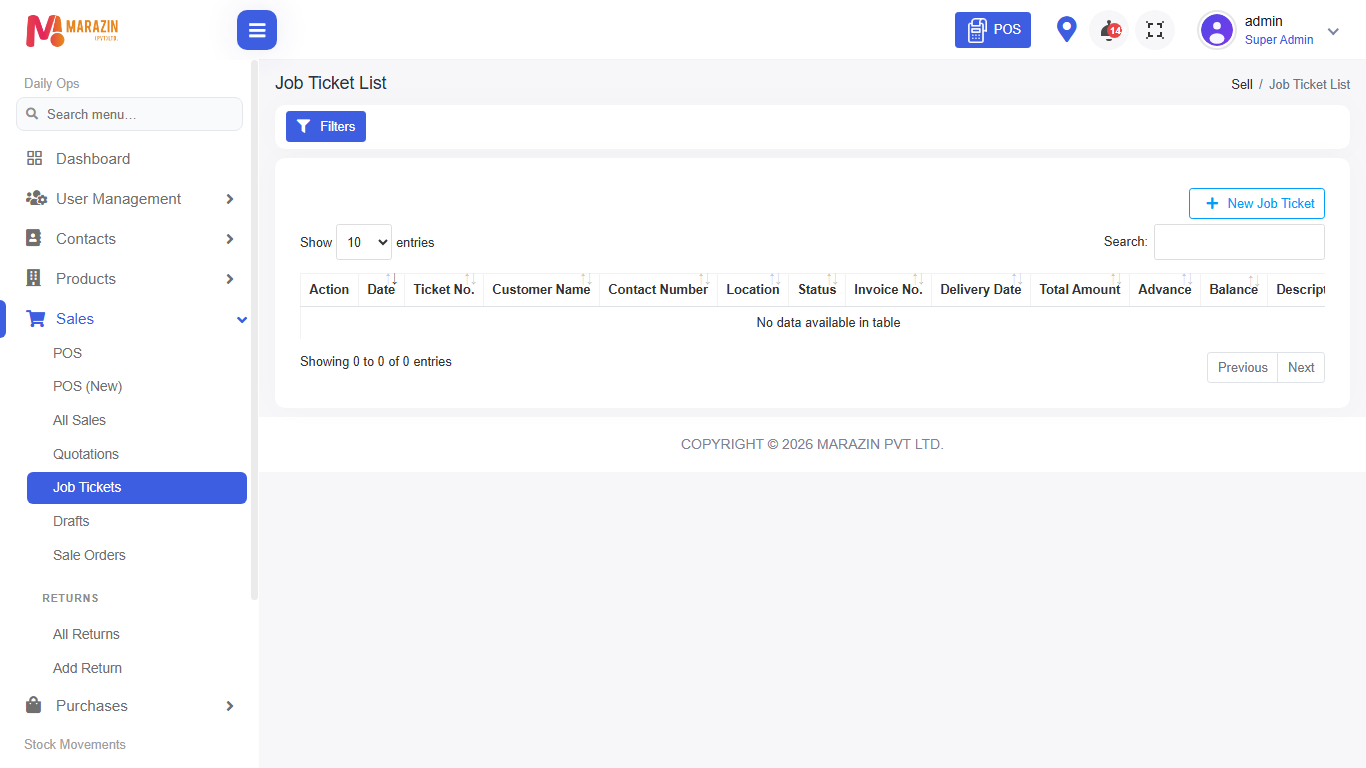Open the admin account dropdown chevron
1366x768 pixels.
point(1333,31)
